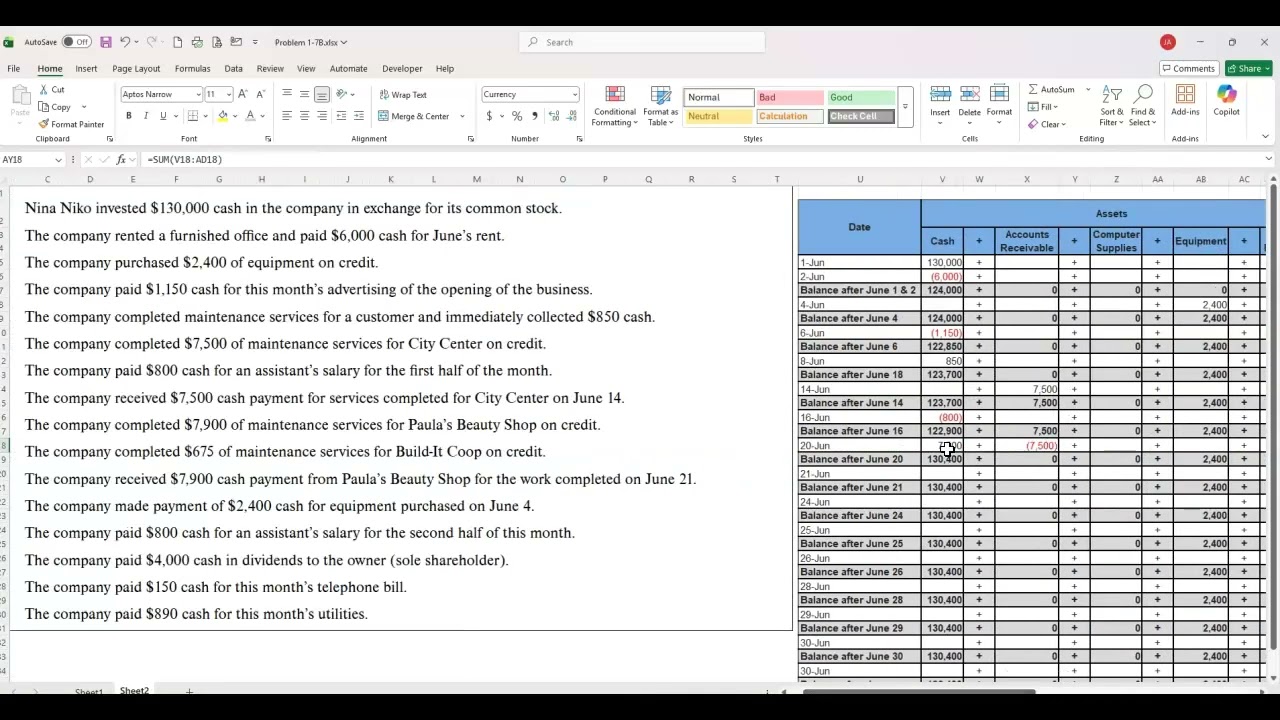Switch to the Insert tab
This screenshot has height=720, width=1280.
tap(86, 69)
